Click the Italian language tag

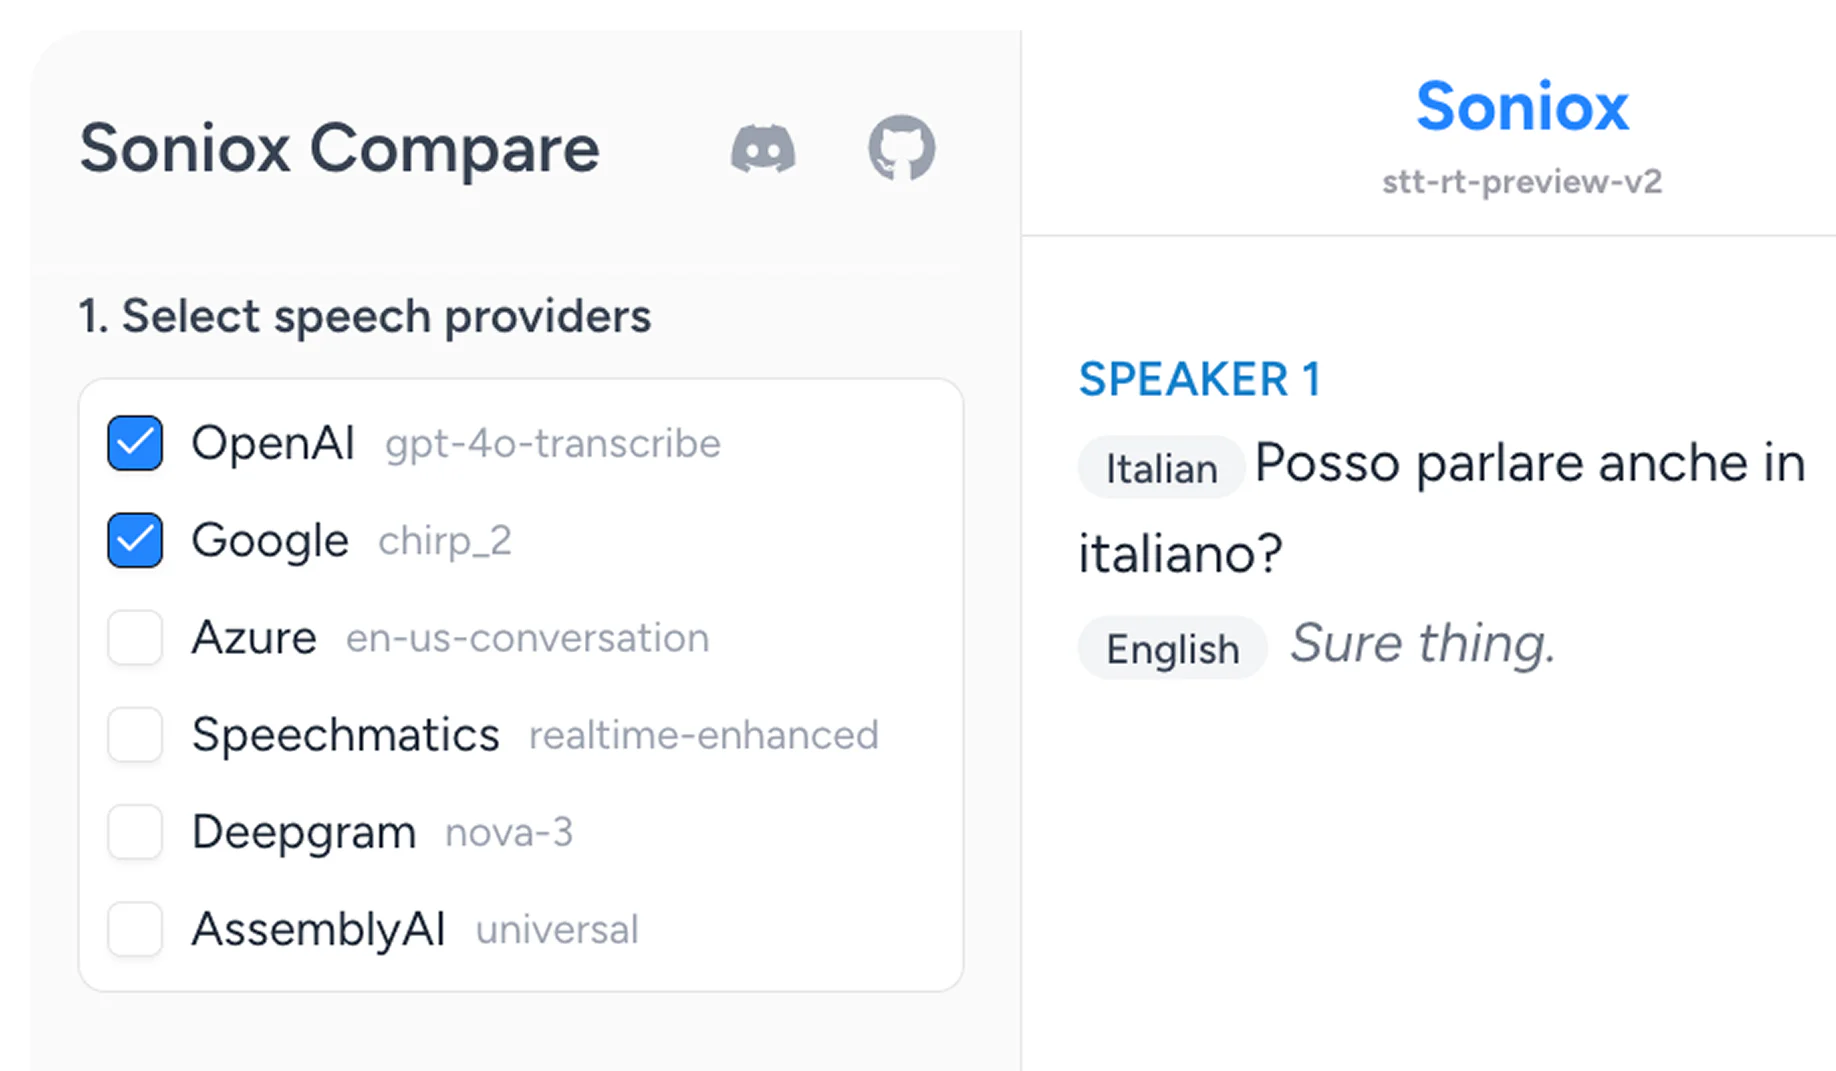1160,466
